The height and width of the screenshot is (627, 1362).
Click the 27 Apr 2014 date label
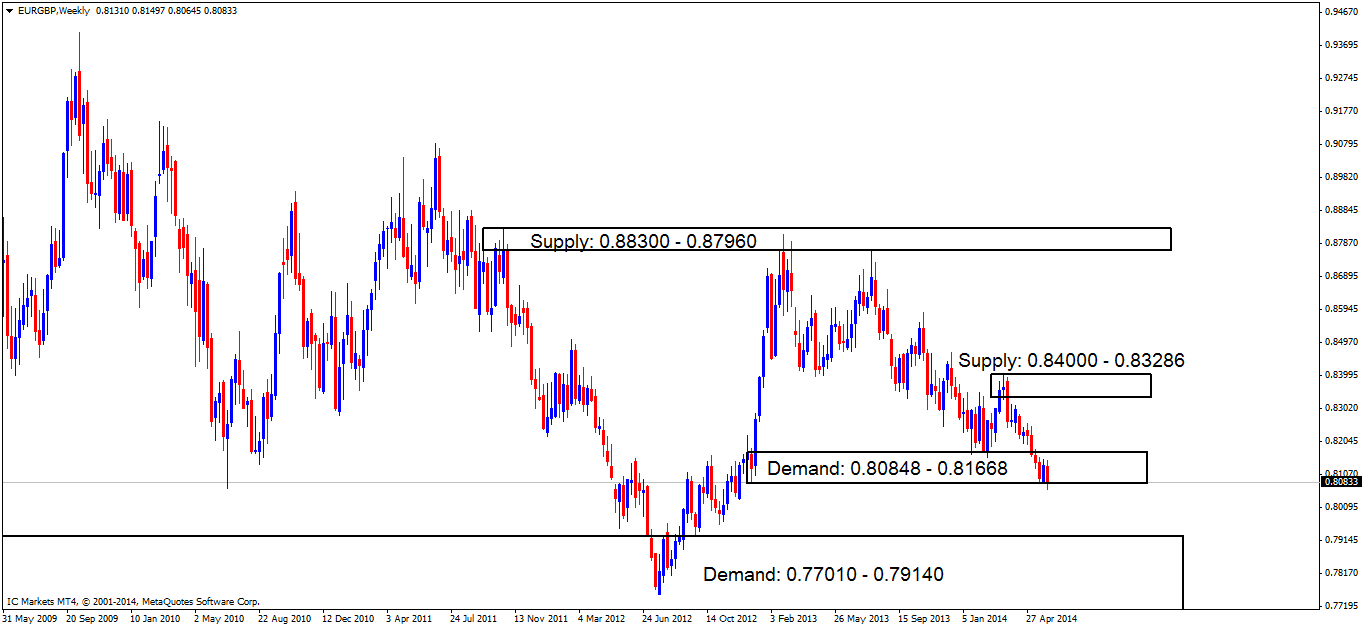click(1050, 619)
